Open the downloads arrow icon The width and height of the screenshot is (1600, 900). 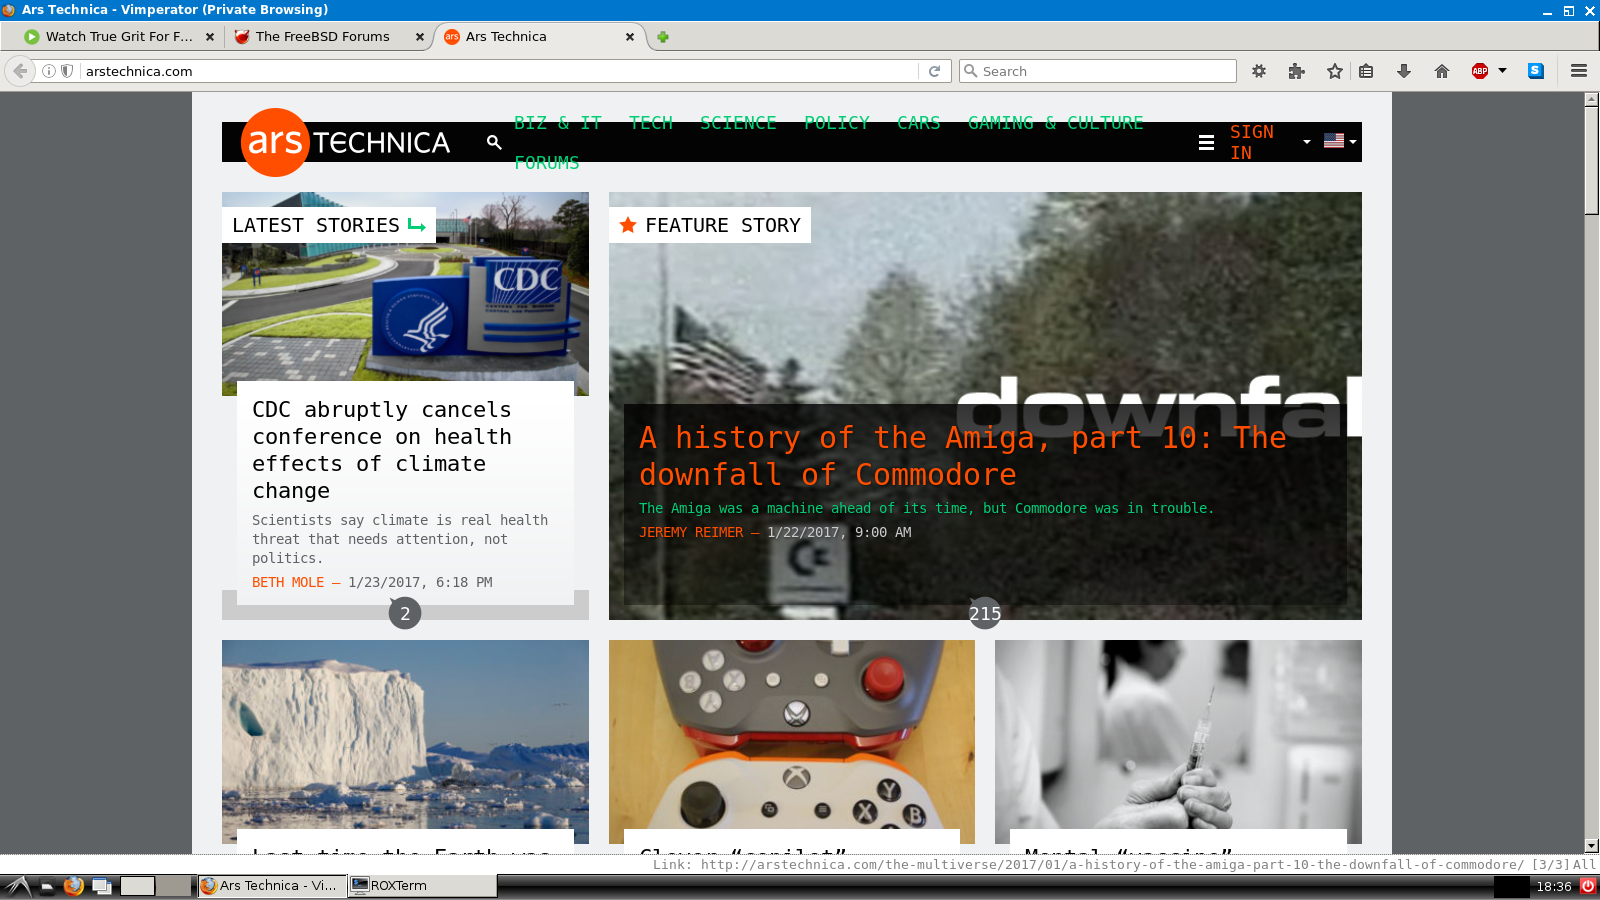coord(1404,71)
